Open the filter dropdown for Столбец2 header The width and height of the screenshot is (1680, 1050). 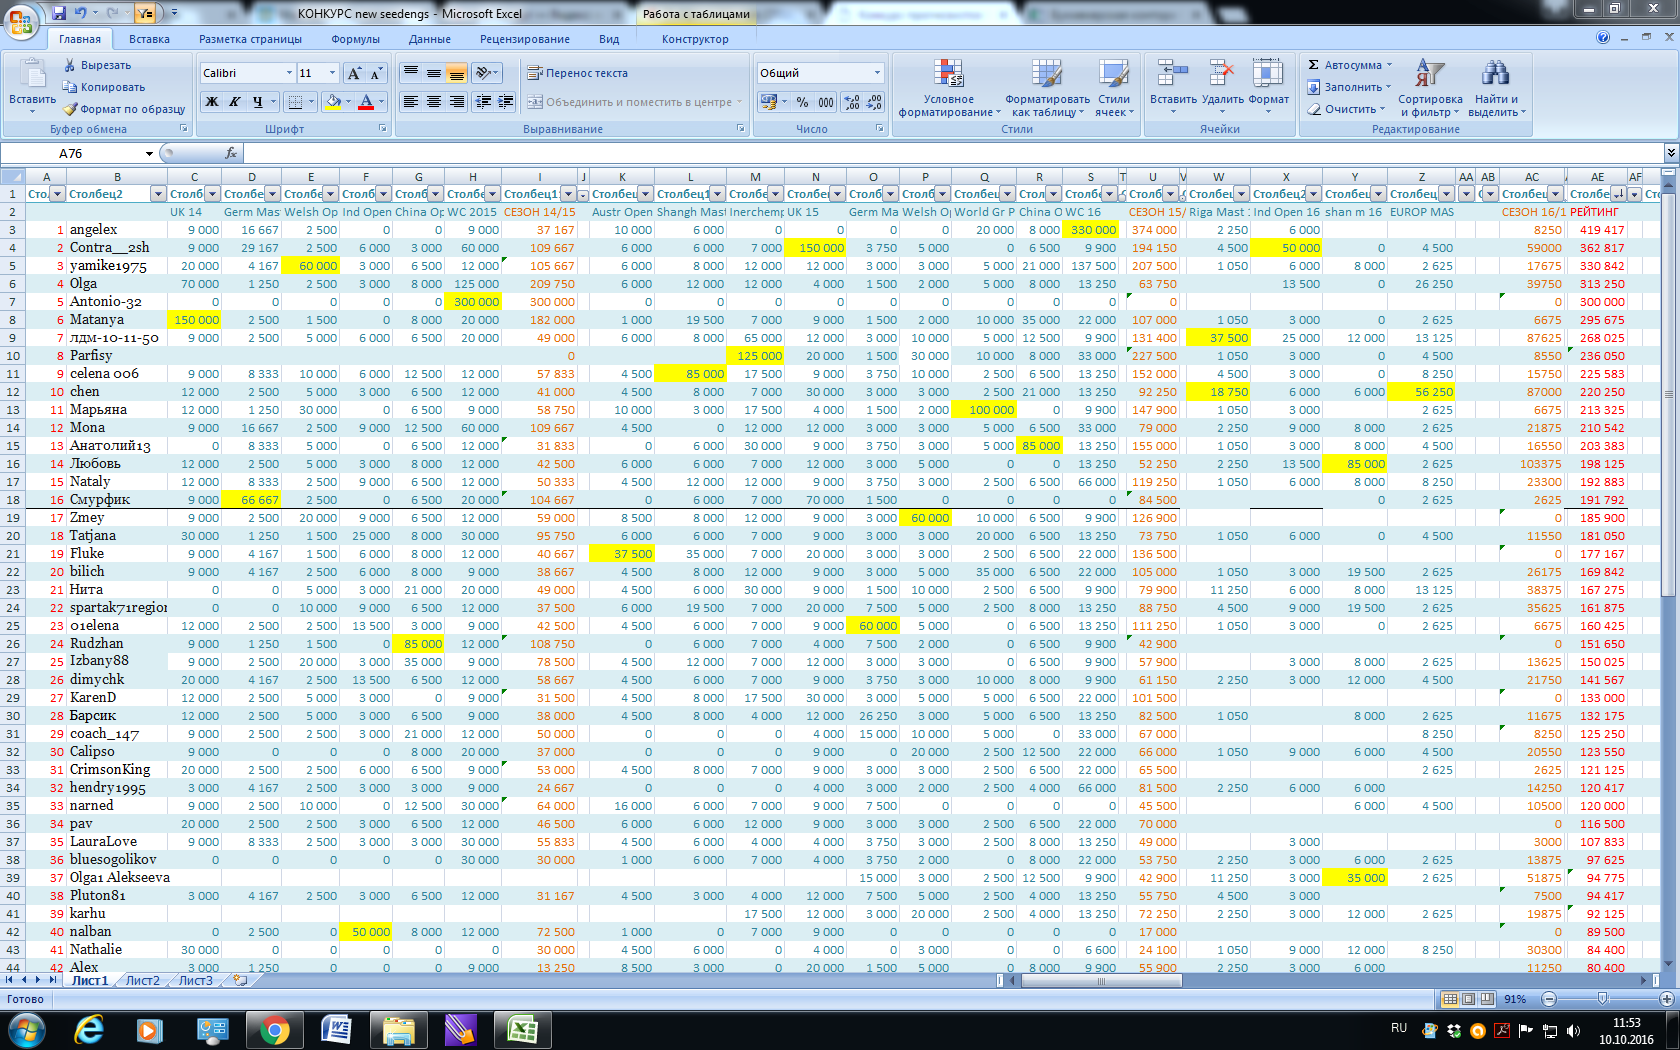pyautogui.click(x=157, y=194)
